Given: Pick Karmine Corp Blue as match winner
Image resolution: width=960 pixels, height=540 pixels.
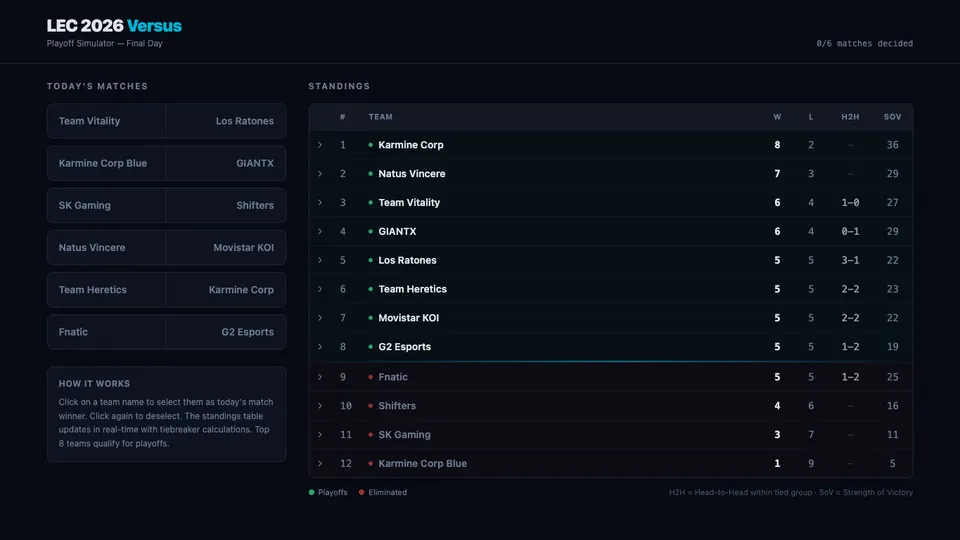Looking at the screenshot, I should (107, 163).
